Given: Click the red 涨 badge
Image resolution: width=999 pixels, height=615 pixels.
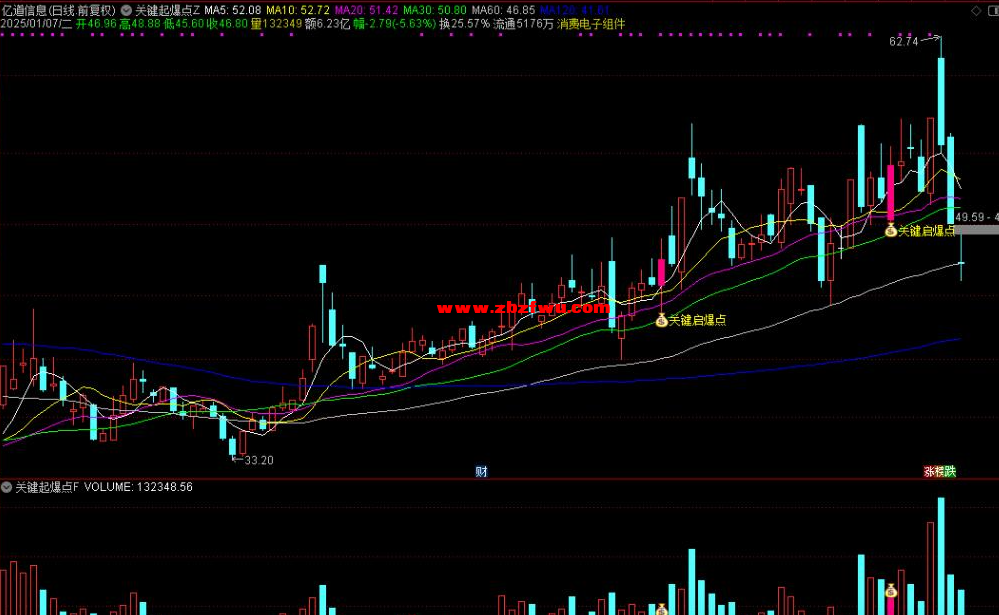Looking at the screenshot, I should pos(929,472).
